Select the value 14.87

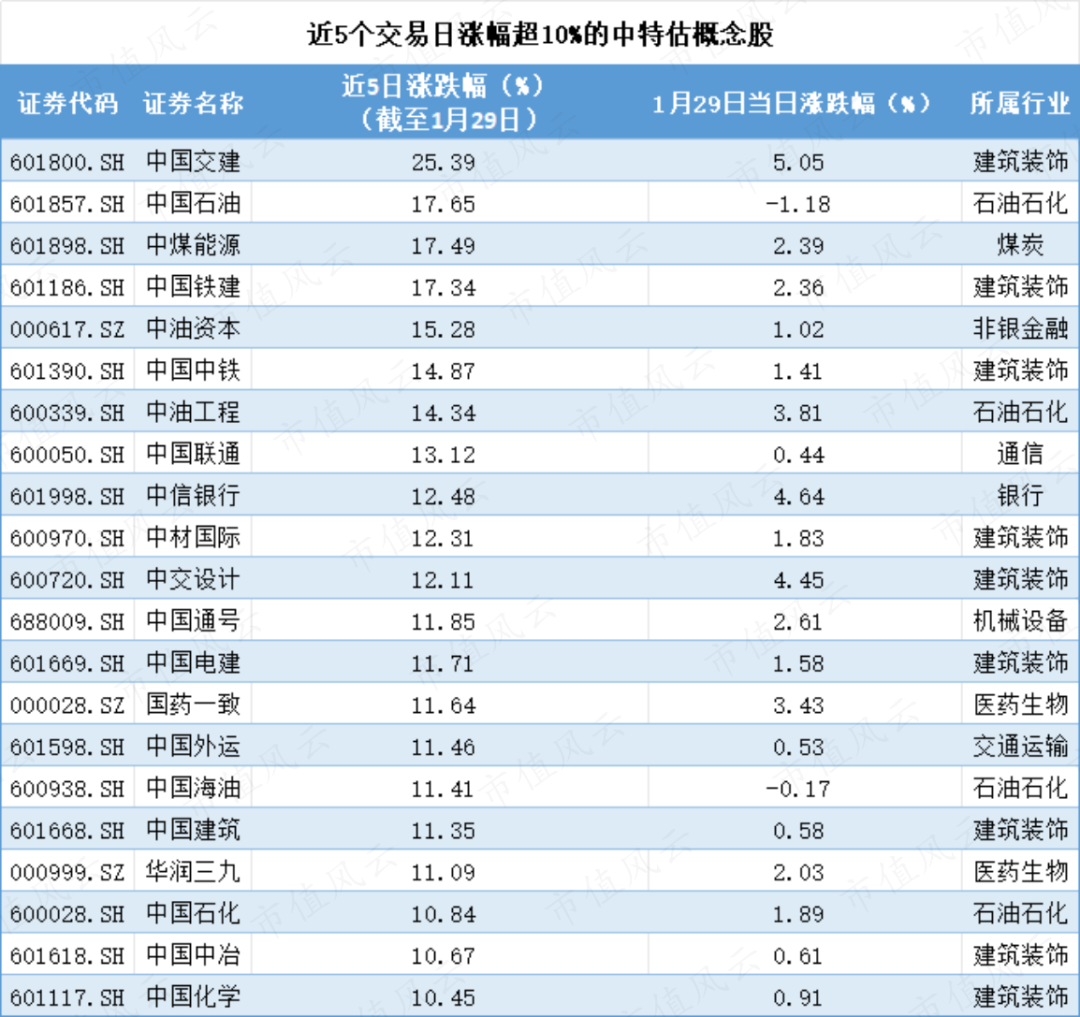coord(443,371)
